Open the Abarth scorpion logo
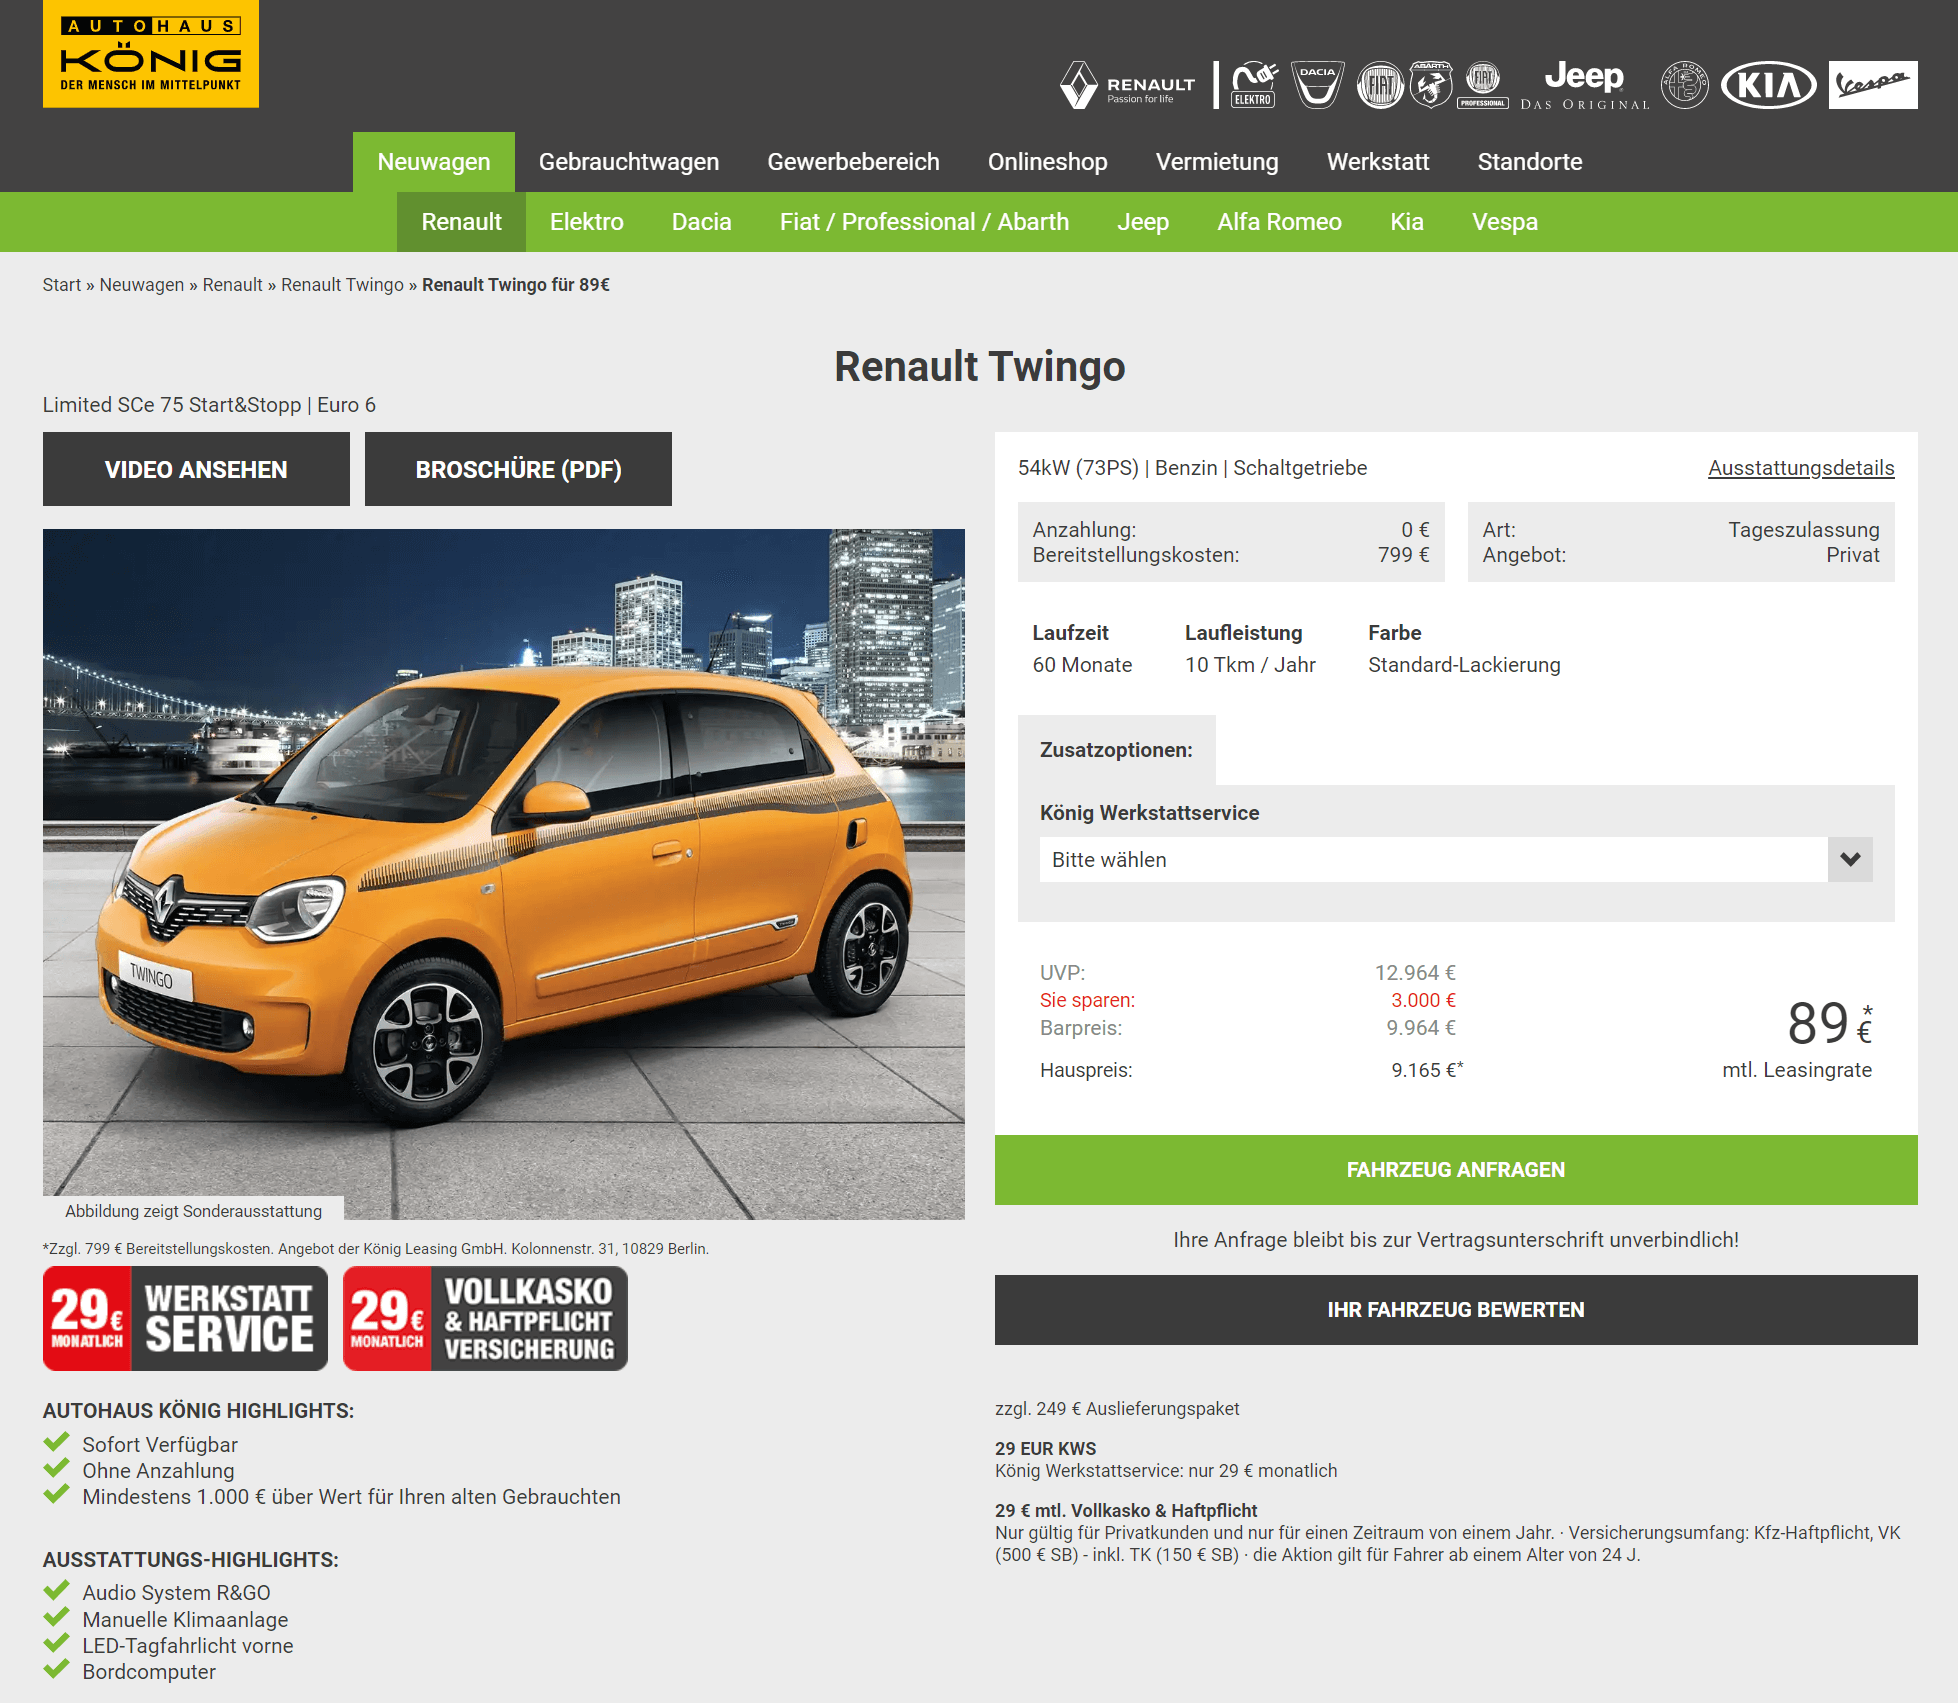This screenshot has height=1703, width=1958. click(1431, 86)
